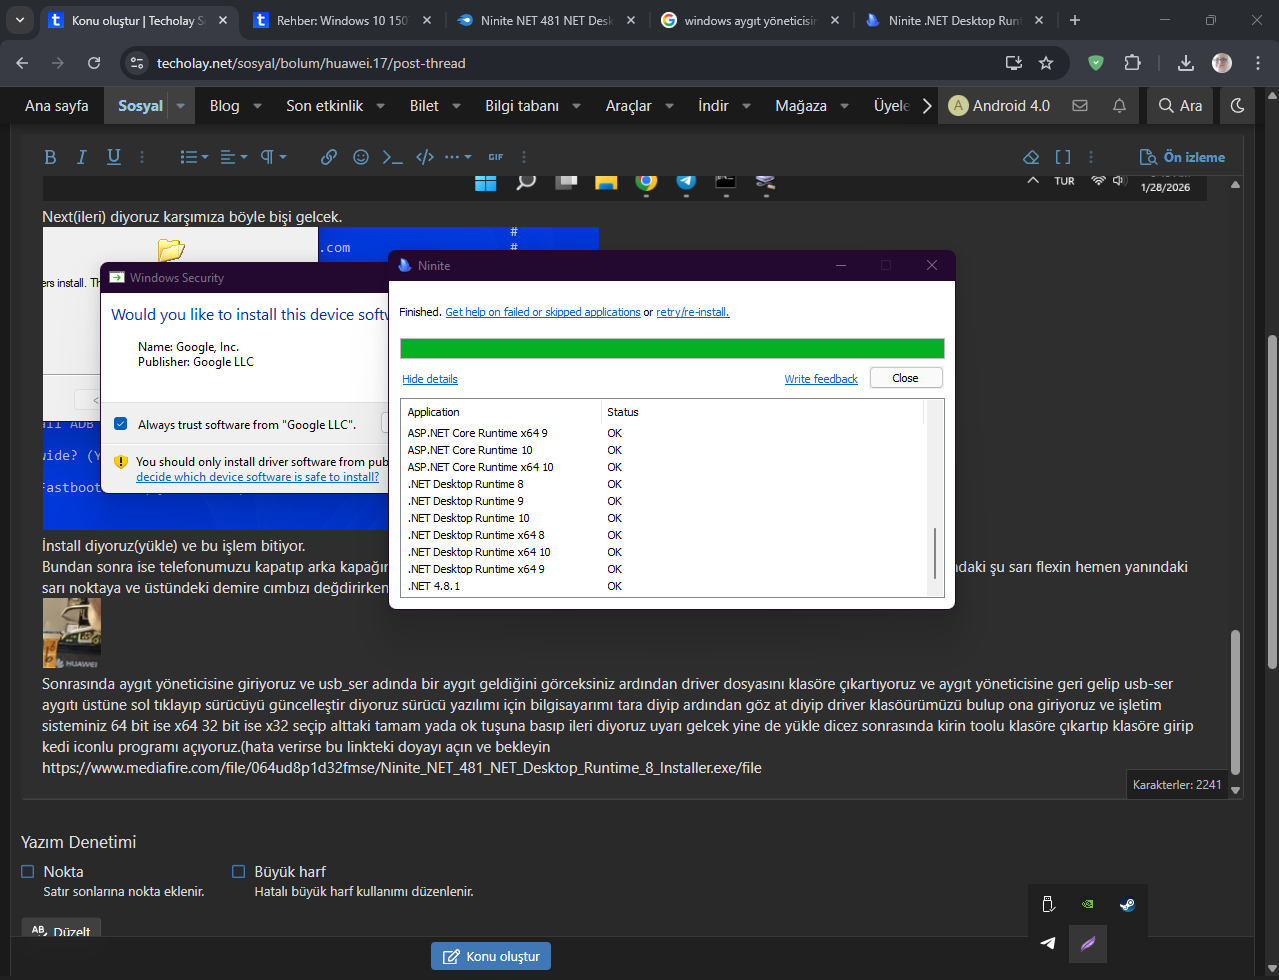The width and height of the screenshot is (1279, 980).
Task: Expand the text alignment dropdown
Action: tap(233, 157)
